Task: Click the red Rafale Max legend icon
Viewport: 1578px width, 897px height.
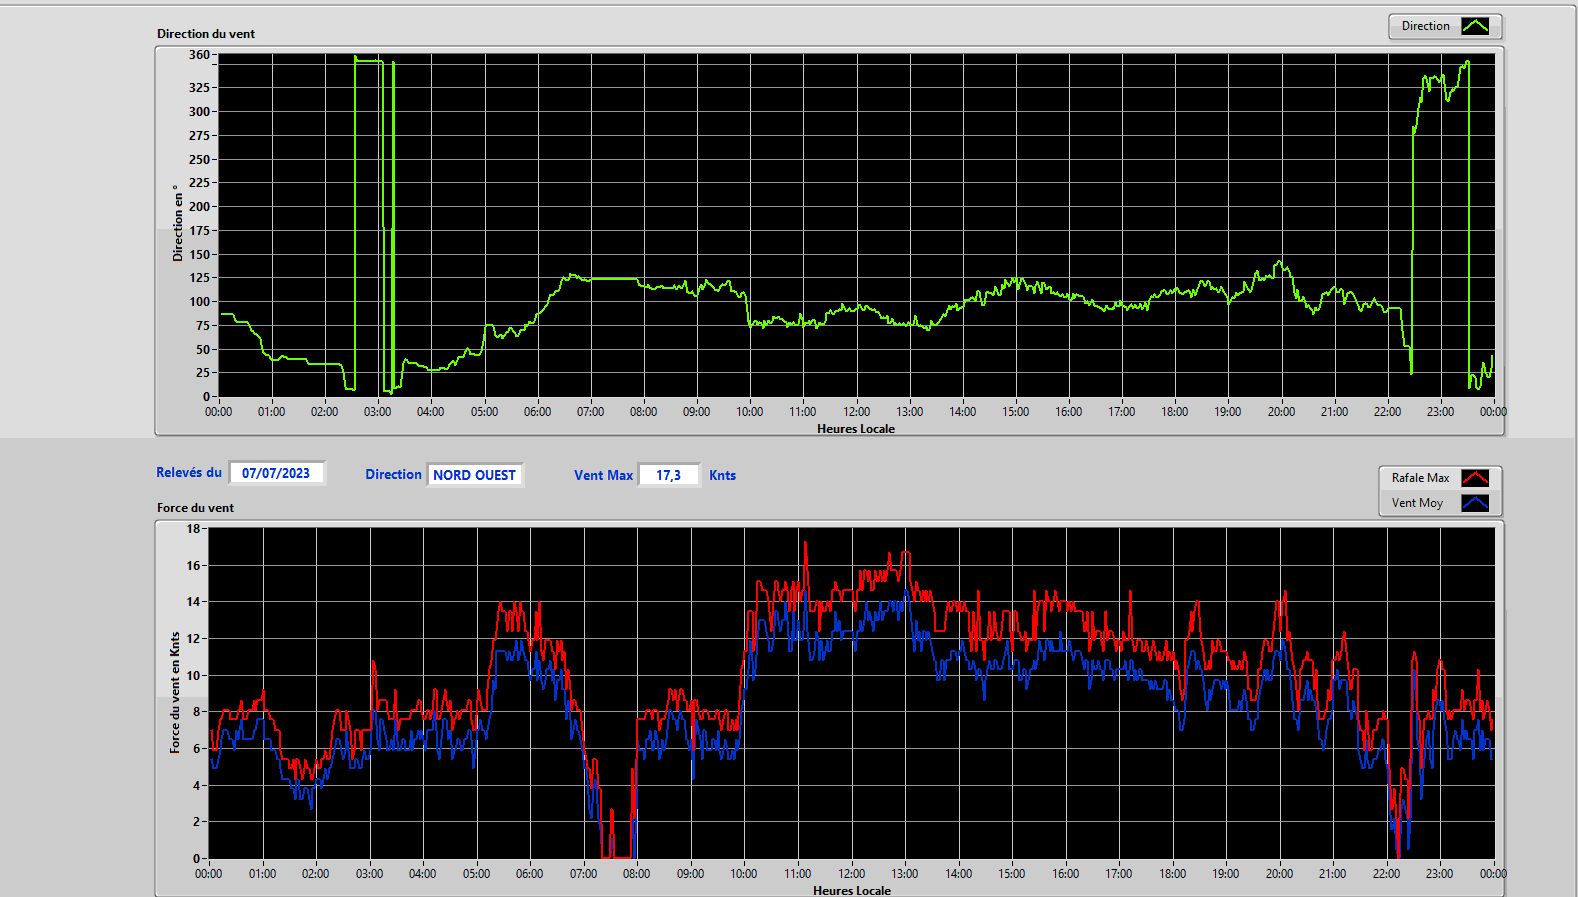Action: tap(1475, 478)
